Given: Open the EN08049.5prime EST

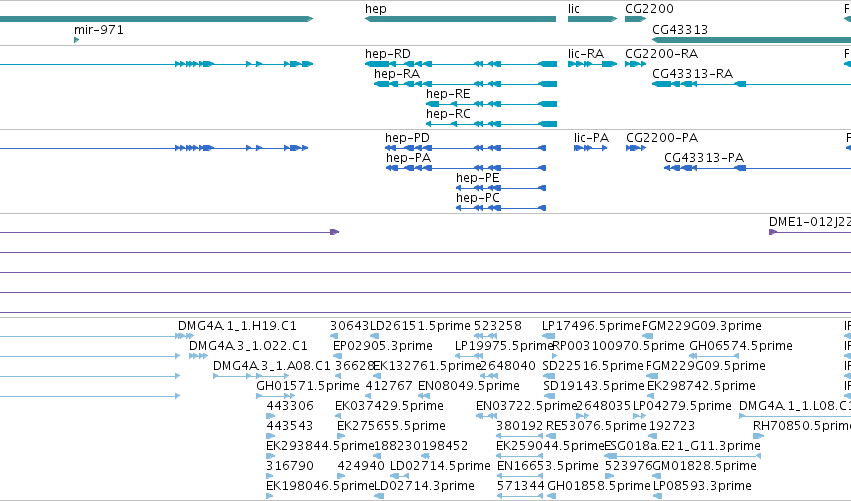Looking at the screenshot, I should click(422, 396).
